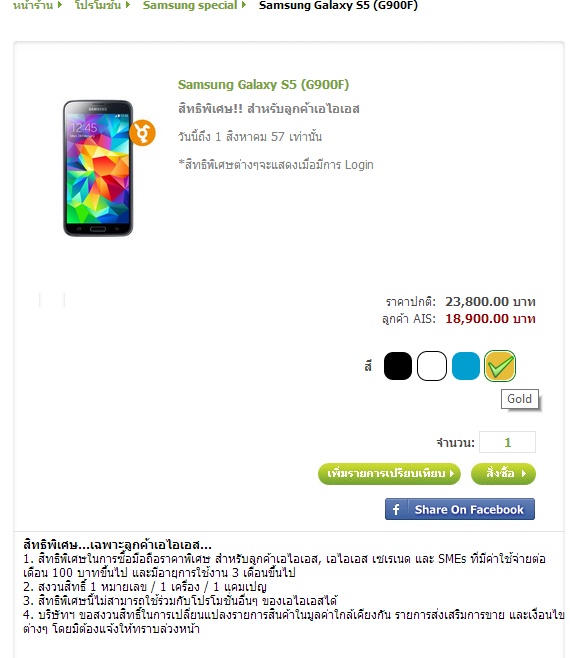This screenshot has width=570, height=658.
Task: Click the green Samsung Galaxy S5 (G900F) title
Action: pyautogui.click(x=263, y=84)
